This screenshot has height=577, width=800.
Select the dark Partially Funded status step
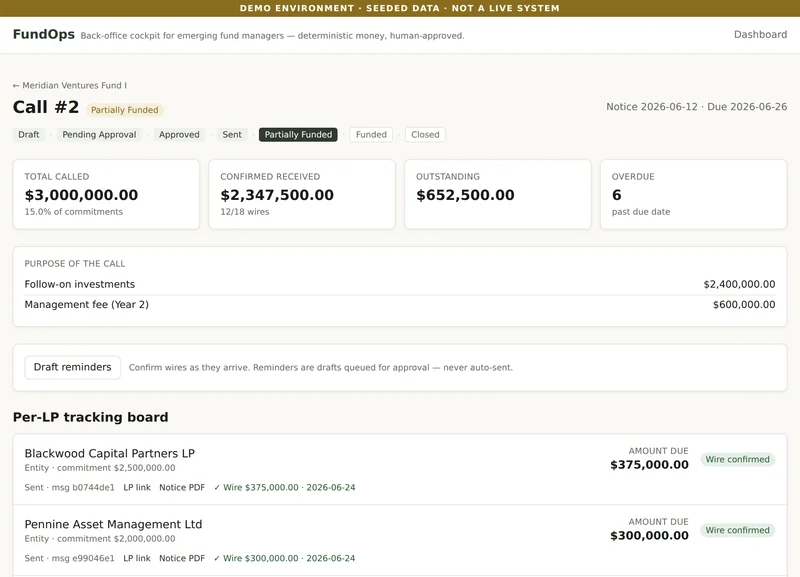click(x=298, y=135)
